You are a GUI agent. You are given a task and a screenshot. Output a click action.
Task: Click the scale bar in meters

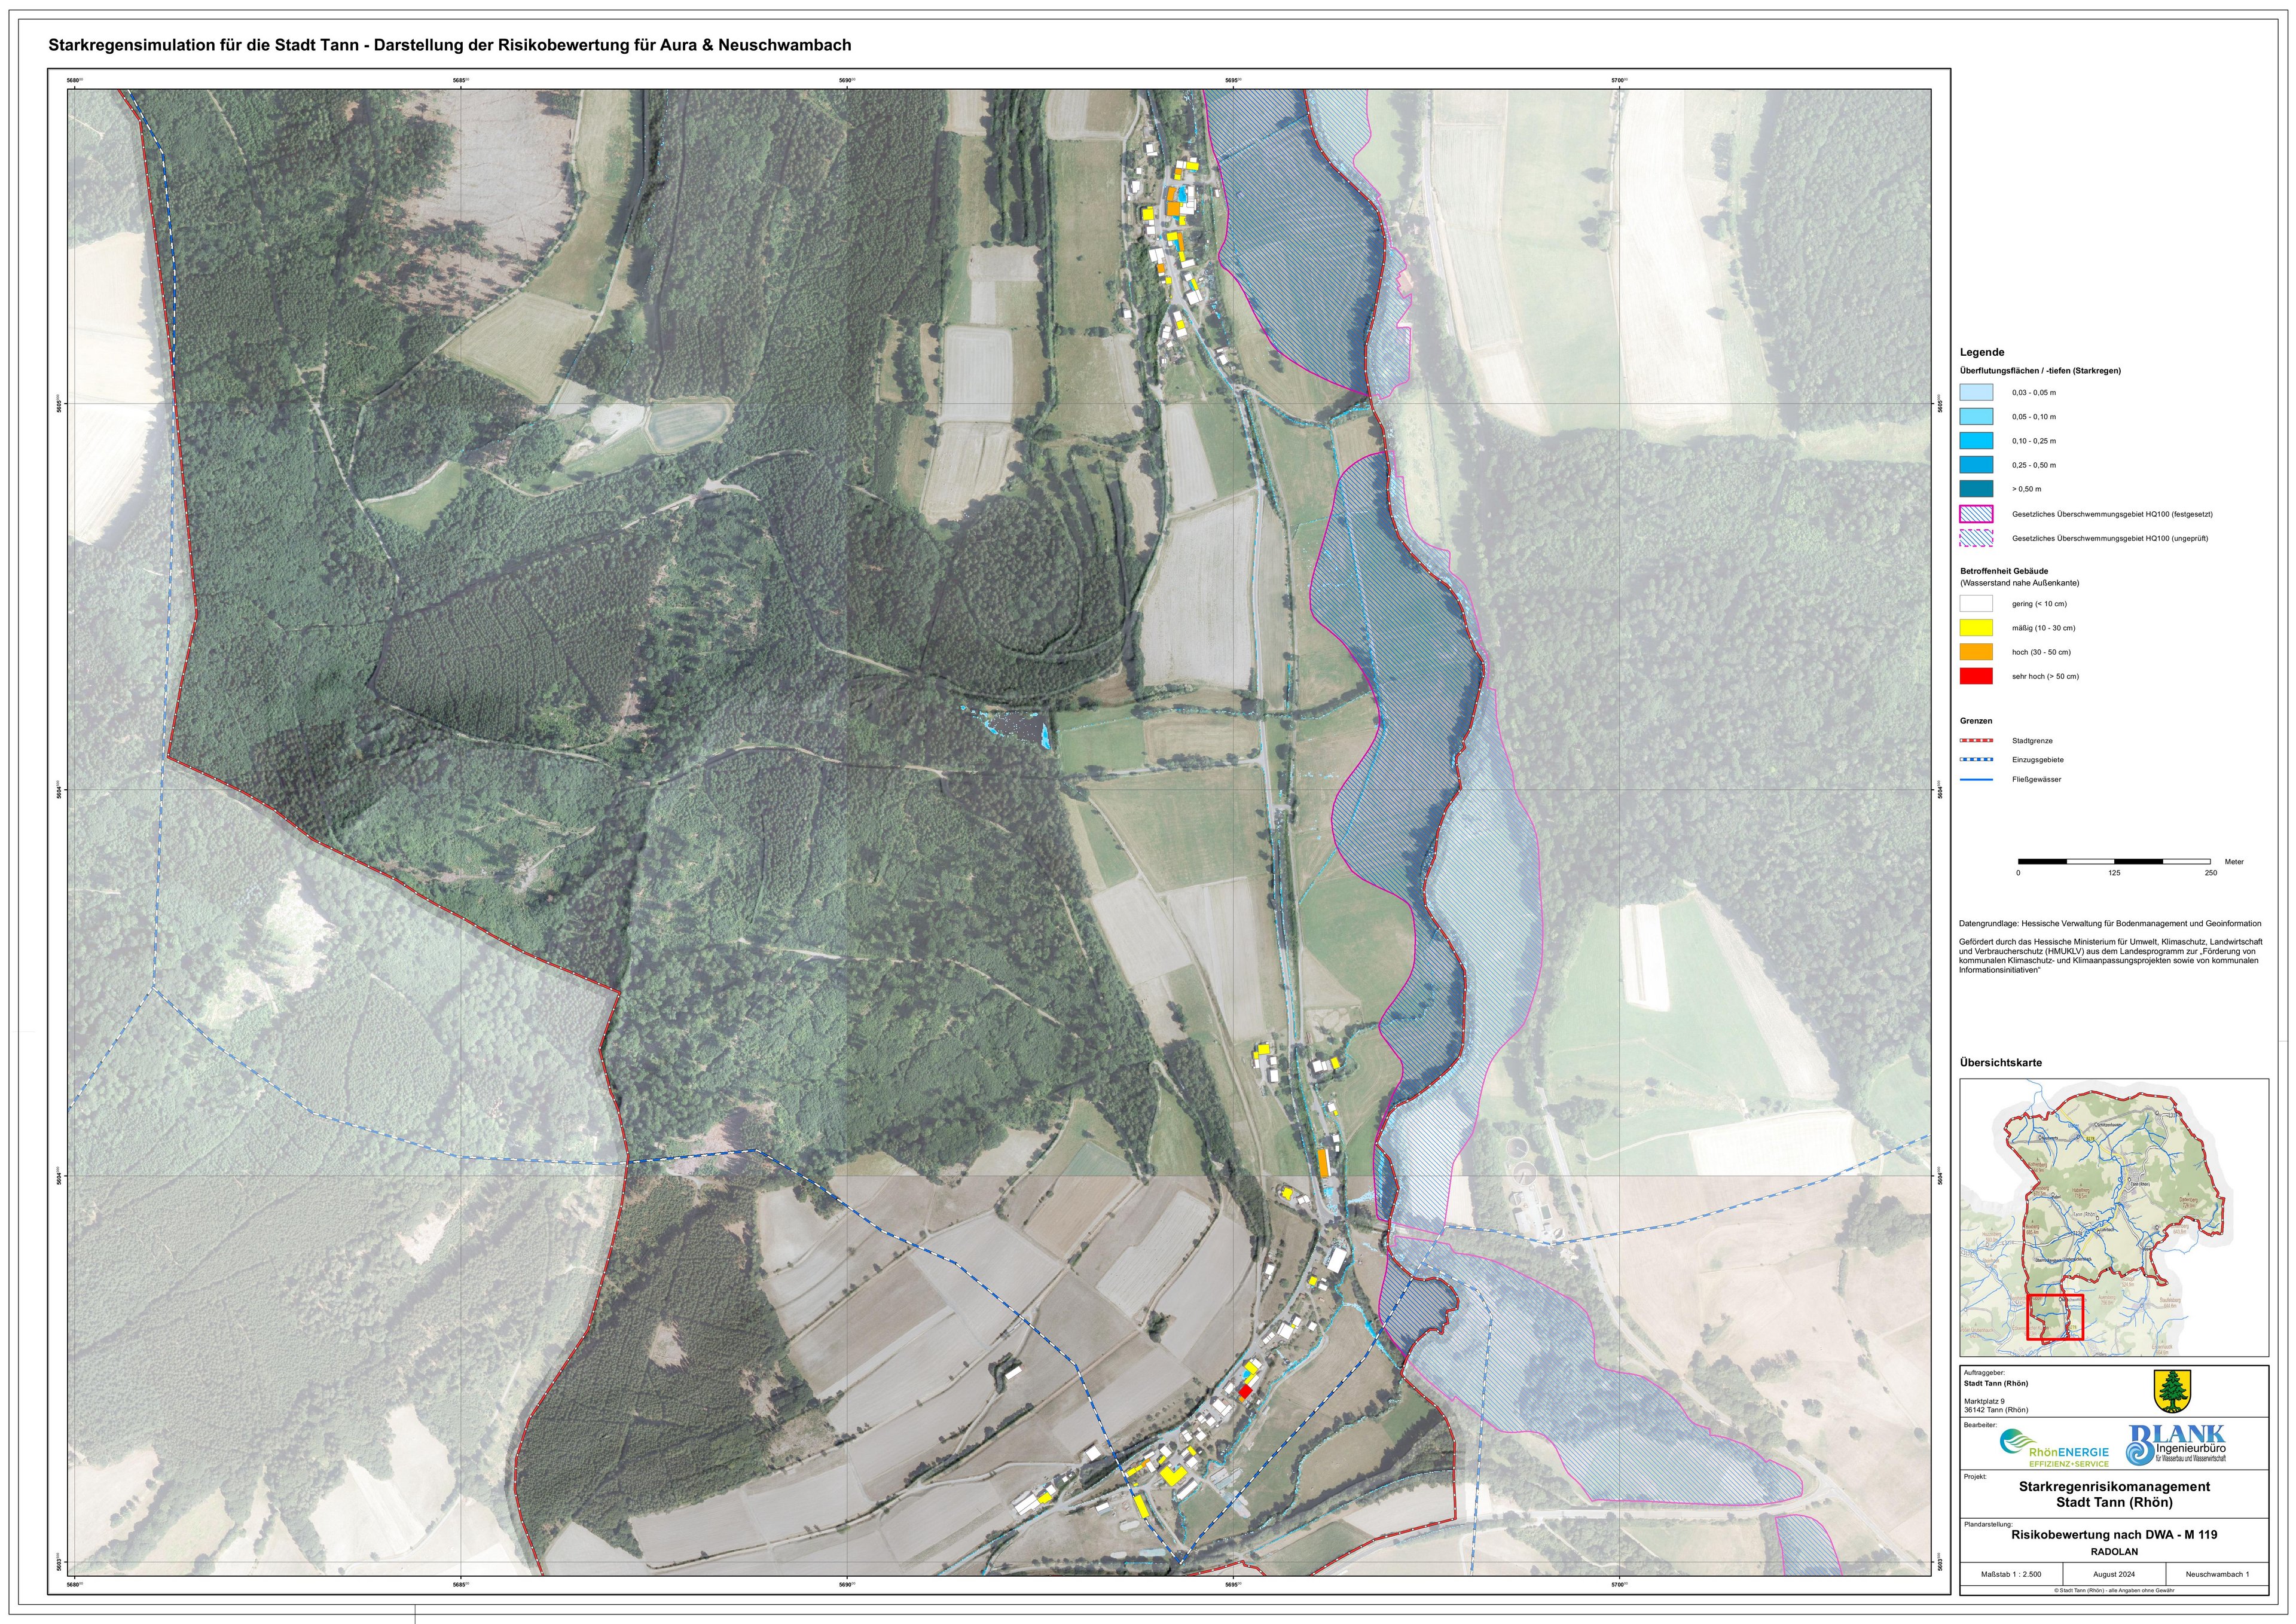click(x=2114, y=861)
